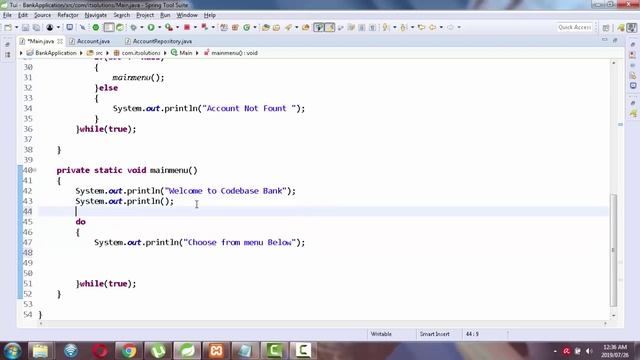Open the Back history dropdown arrow
640x360 pixels.
pyautogui.click(x=441, y=27)
